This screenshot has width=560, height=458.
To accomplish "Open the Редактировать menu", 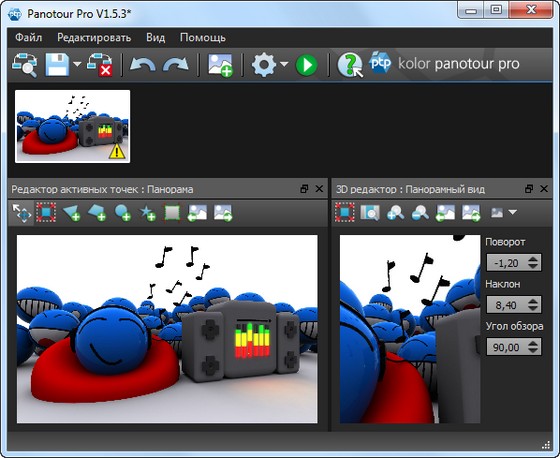I will (x=94, y=38).
